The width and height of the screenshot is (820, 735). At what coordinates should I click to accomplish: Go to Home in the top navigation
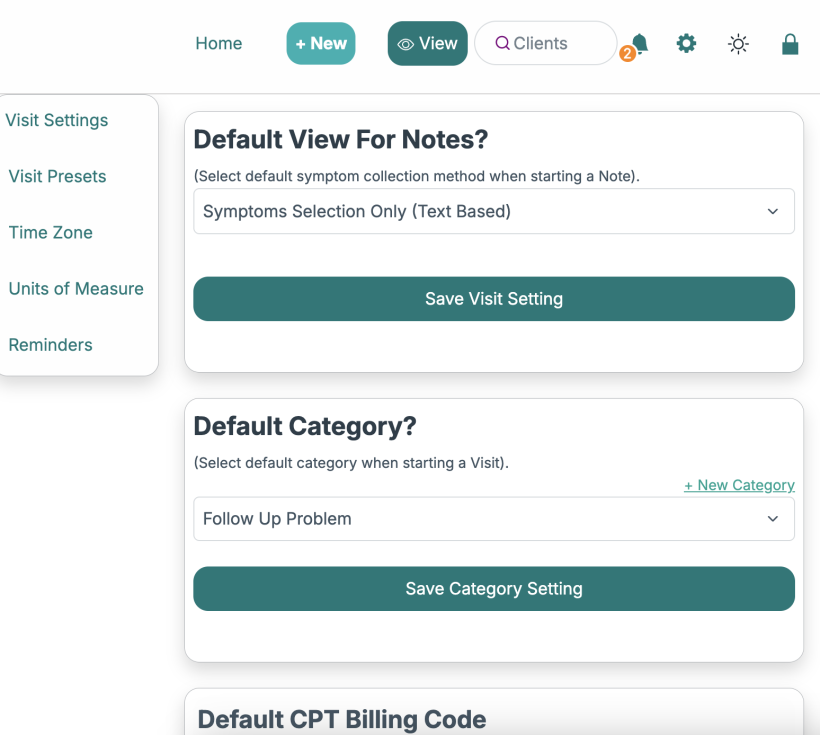click(x=219, y=43)
